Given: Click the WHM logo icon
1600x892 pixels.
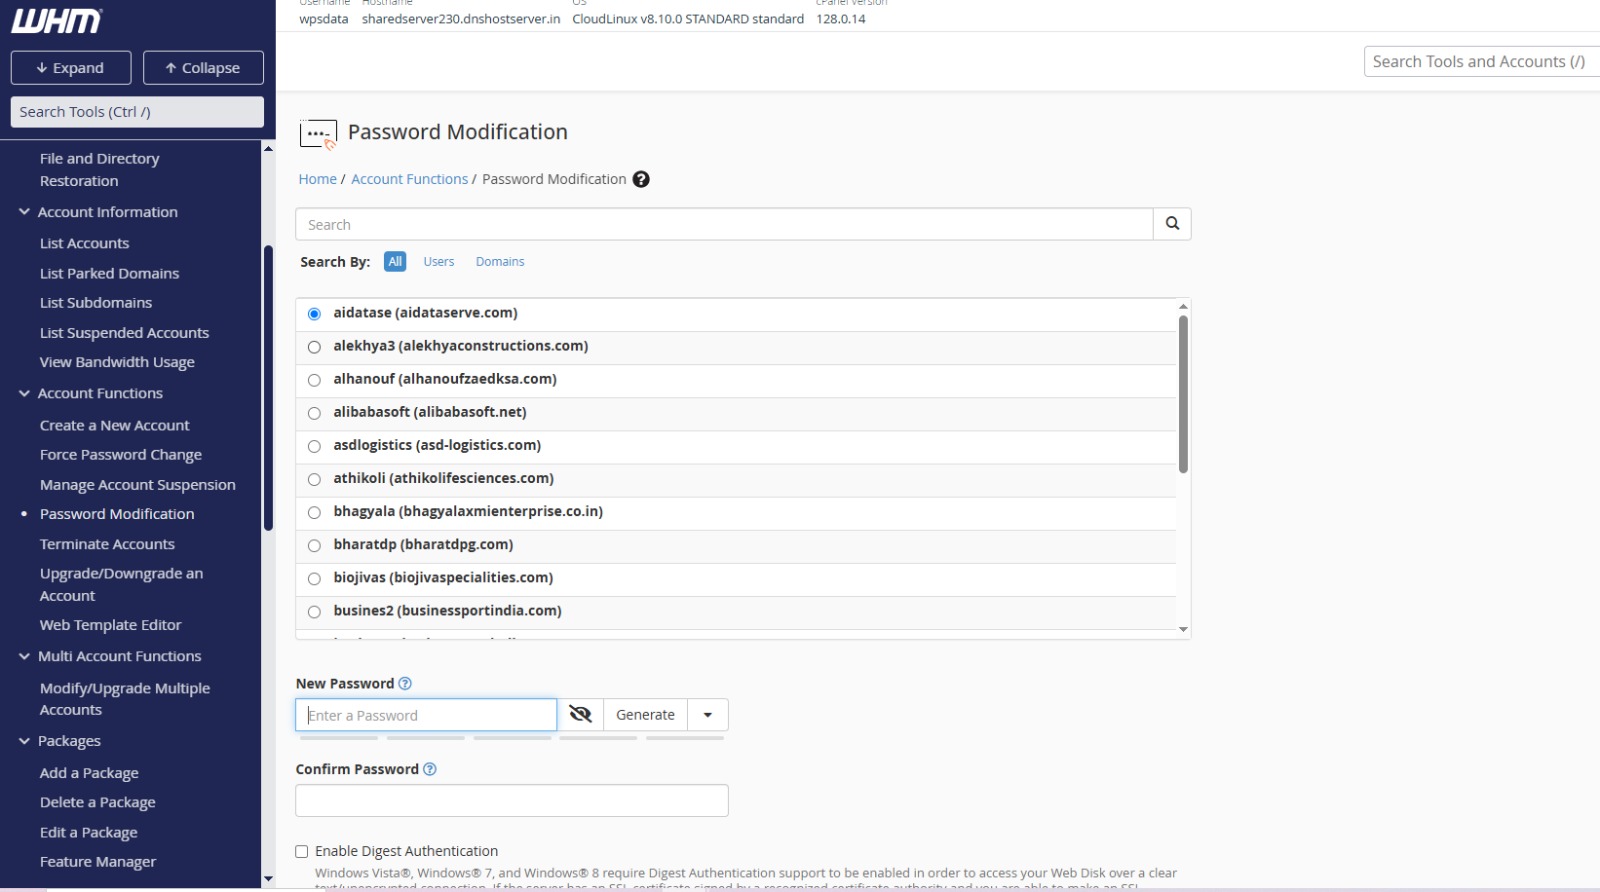Looking at the screenshot, I should pyautogui.click(x=57, y=21).
